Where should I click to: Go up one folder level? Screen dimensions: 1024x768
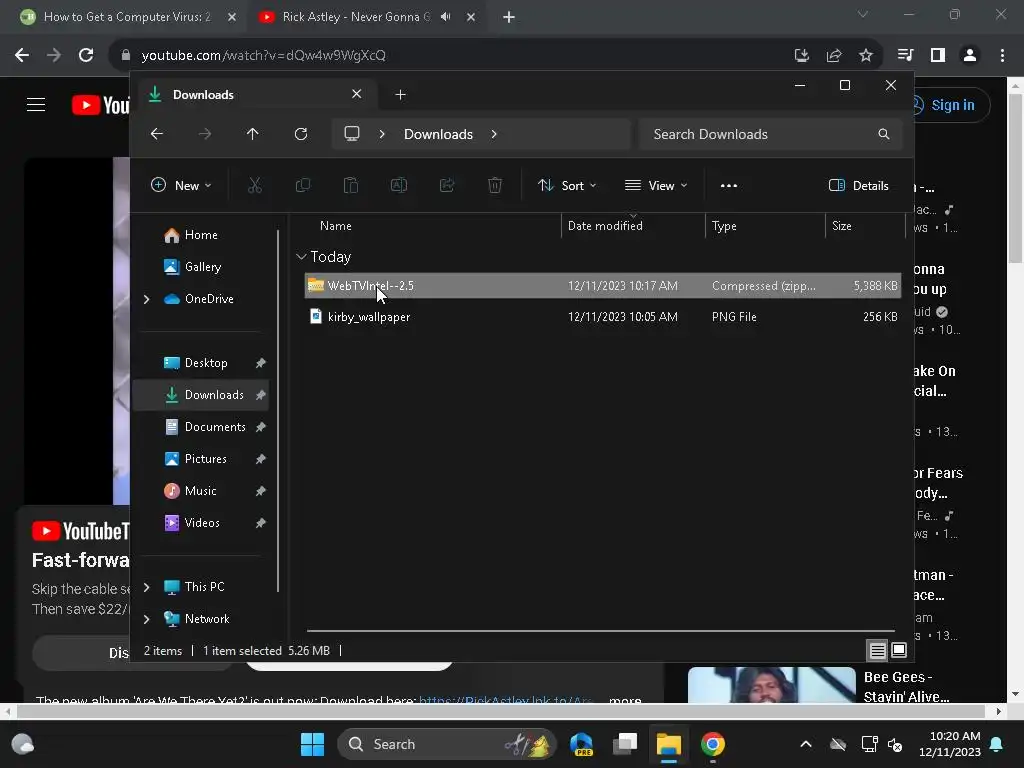[253, 134]
